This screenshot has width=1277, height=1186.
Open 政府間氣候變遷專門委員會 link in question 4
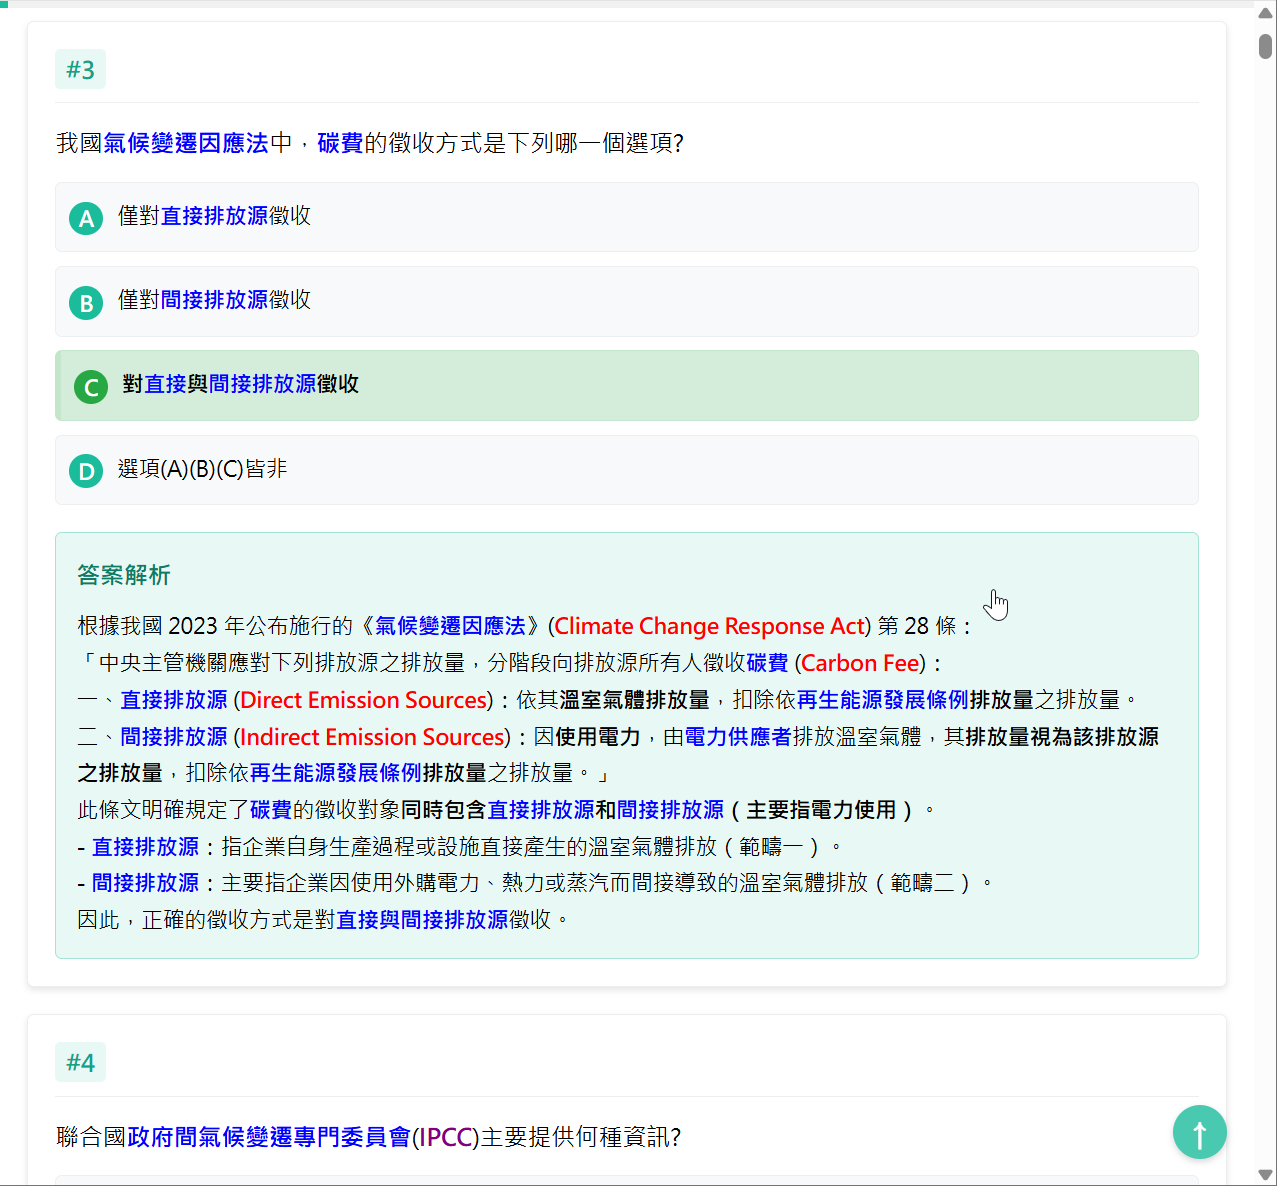pos(269,1137)
